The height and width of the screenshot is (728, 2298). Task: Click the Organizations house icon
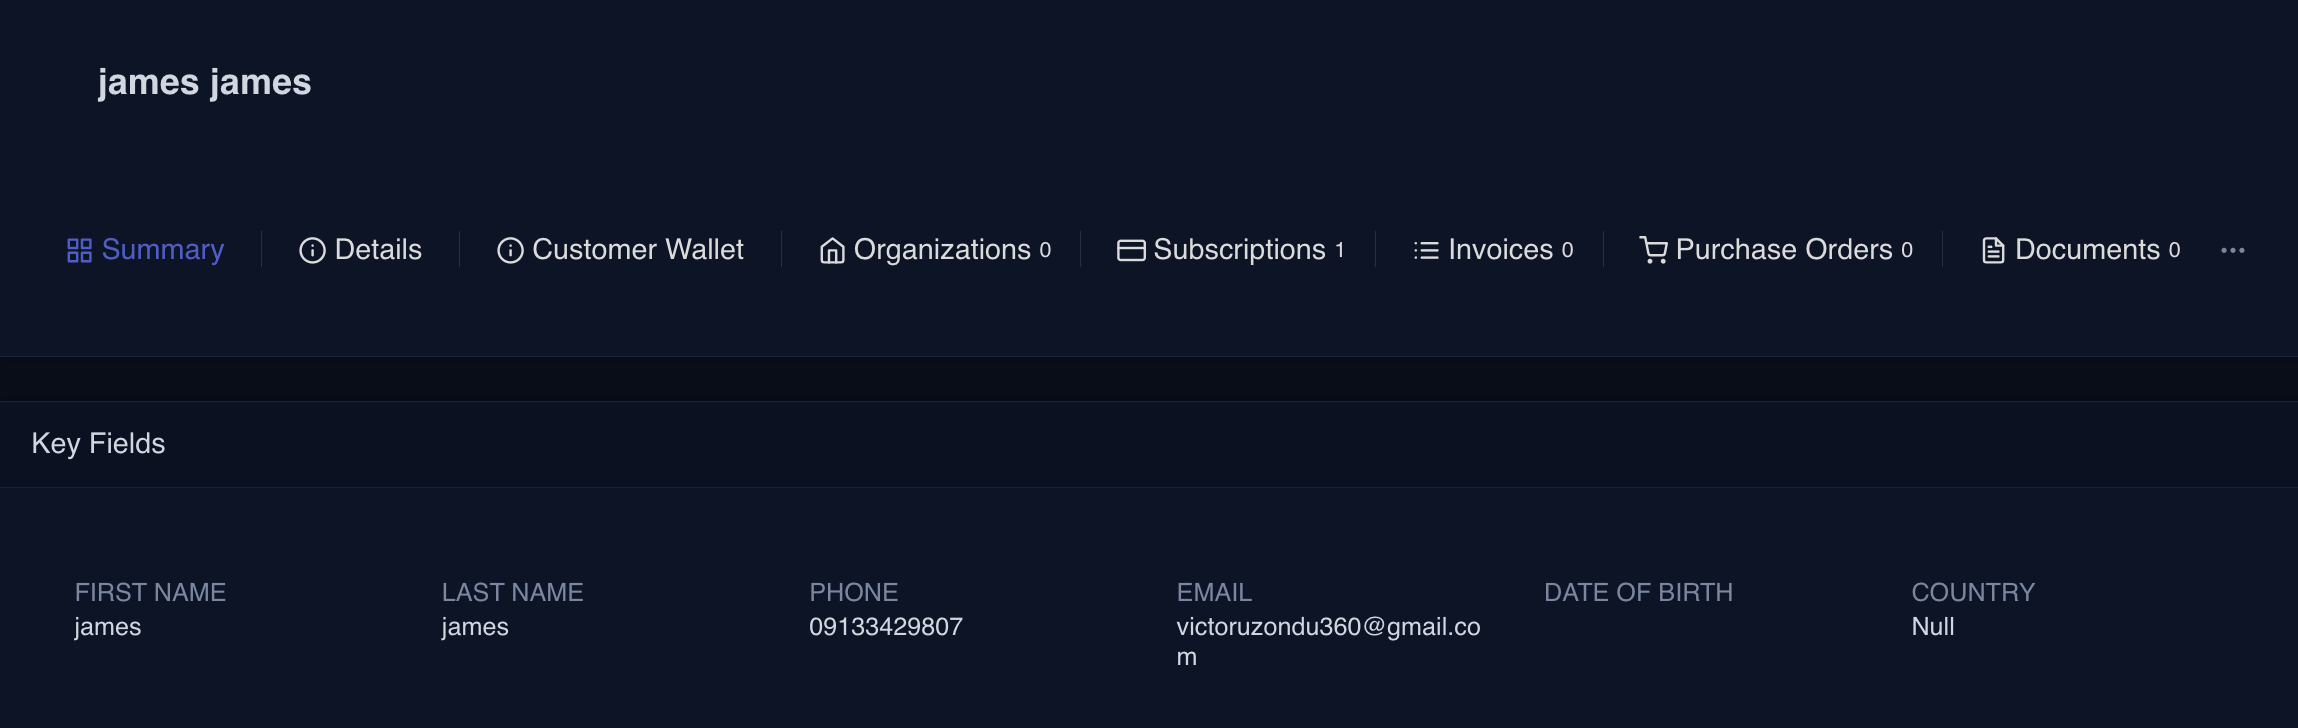832,250
